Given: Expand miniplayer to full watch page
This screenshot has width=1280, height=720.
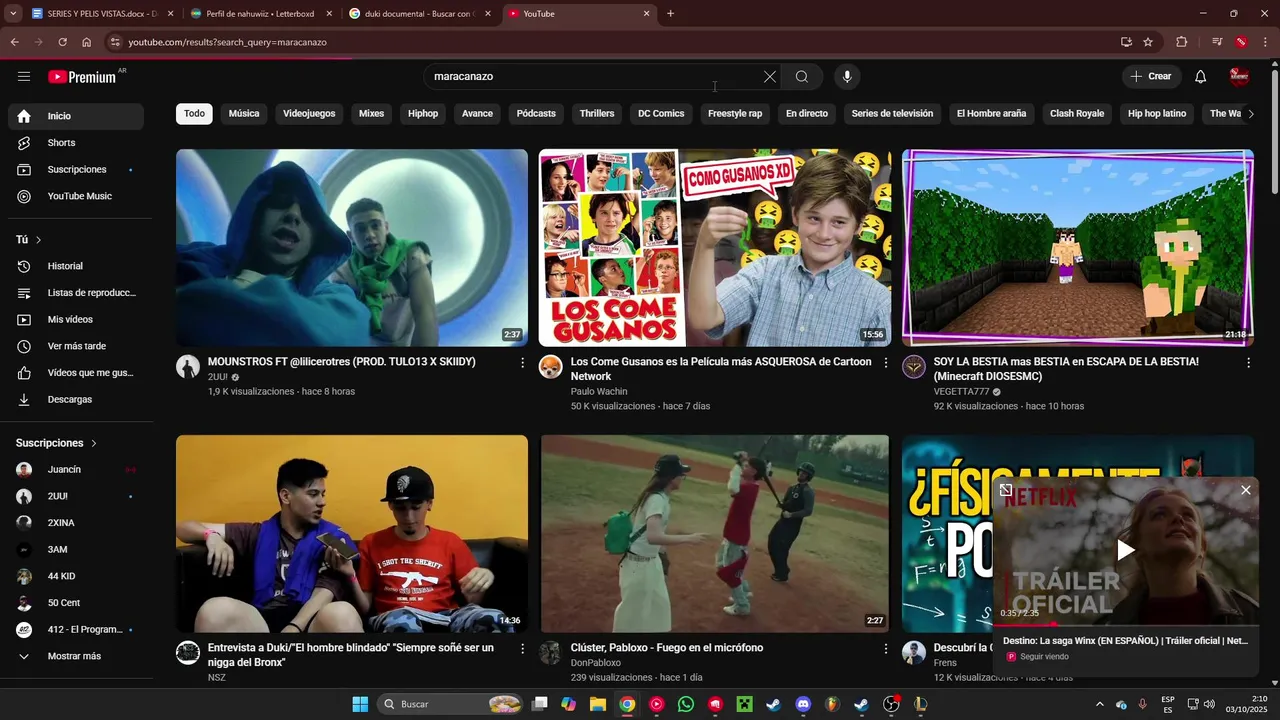Looking at the screenshot, I should click(1006, 490).
